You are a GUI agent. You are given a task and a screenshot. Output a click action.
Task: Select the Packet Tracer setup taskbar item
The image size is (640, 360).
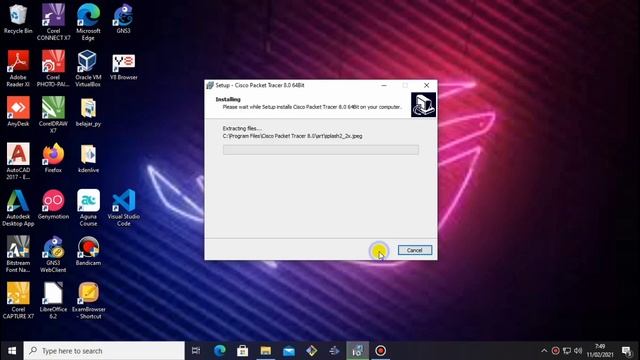(x=358, y=351)
